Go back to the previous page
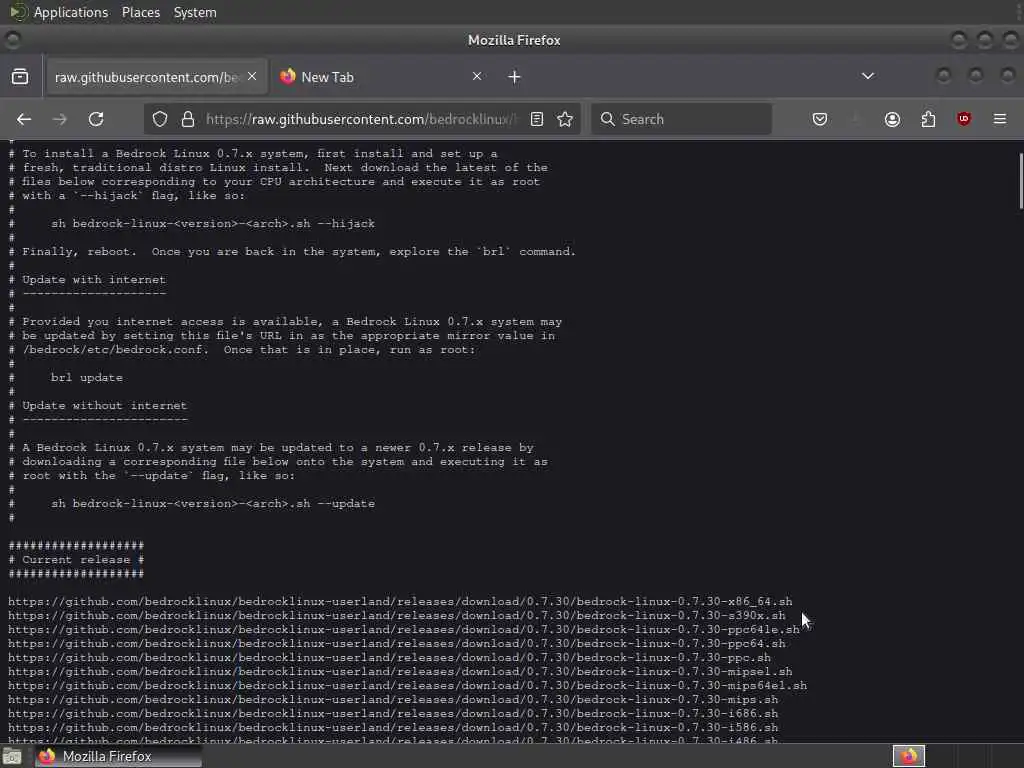Screen dimensions: 1024x768 (x=24, y=119)
